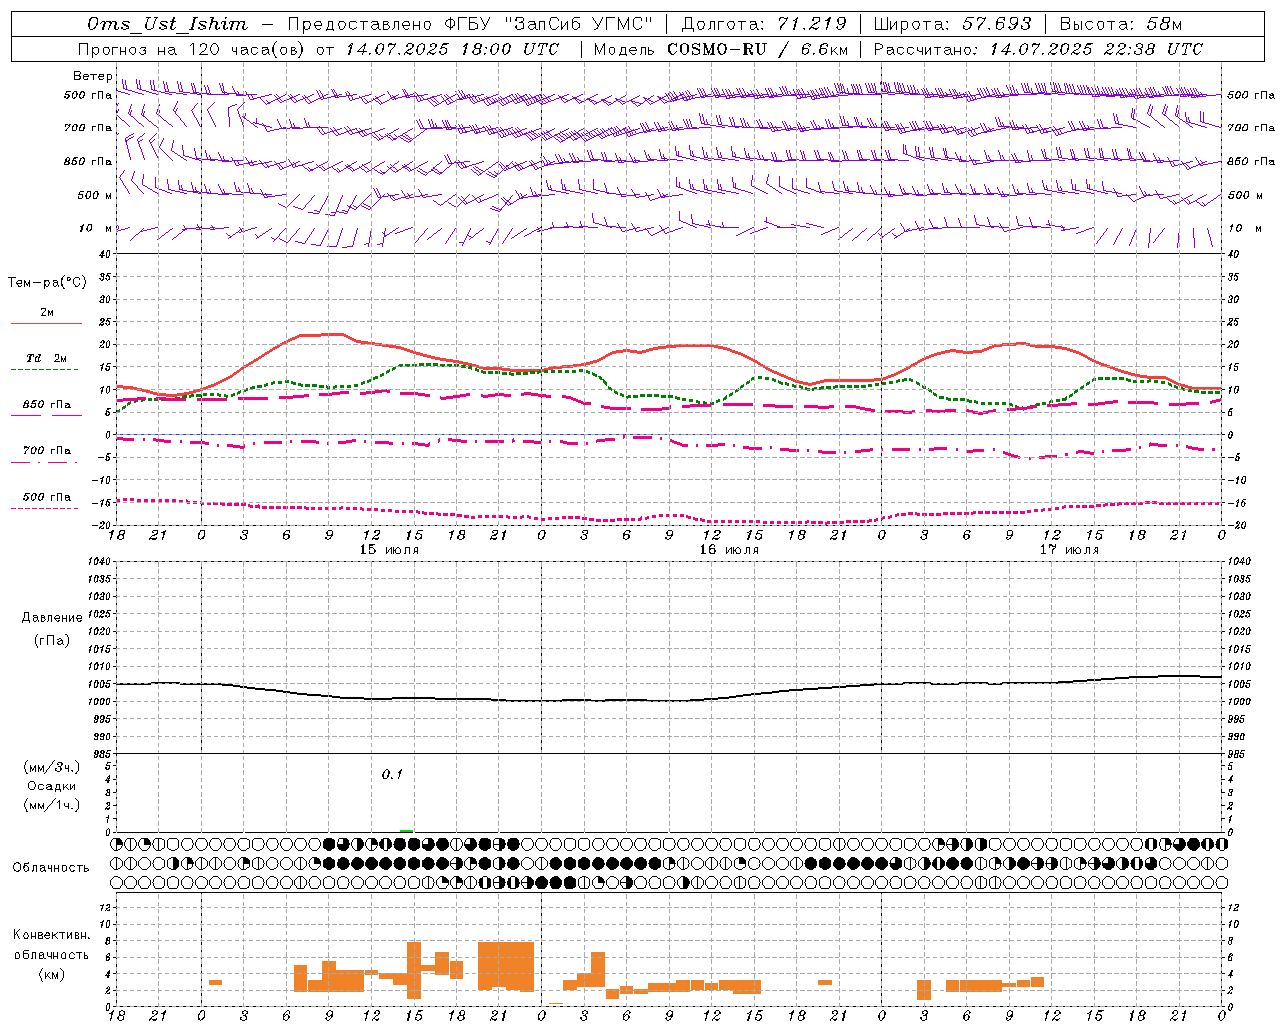Click the (гПа) pressure unit label
Viewport: 1280px width, 1024px height.
point(52,641)
